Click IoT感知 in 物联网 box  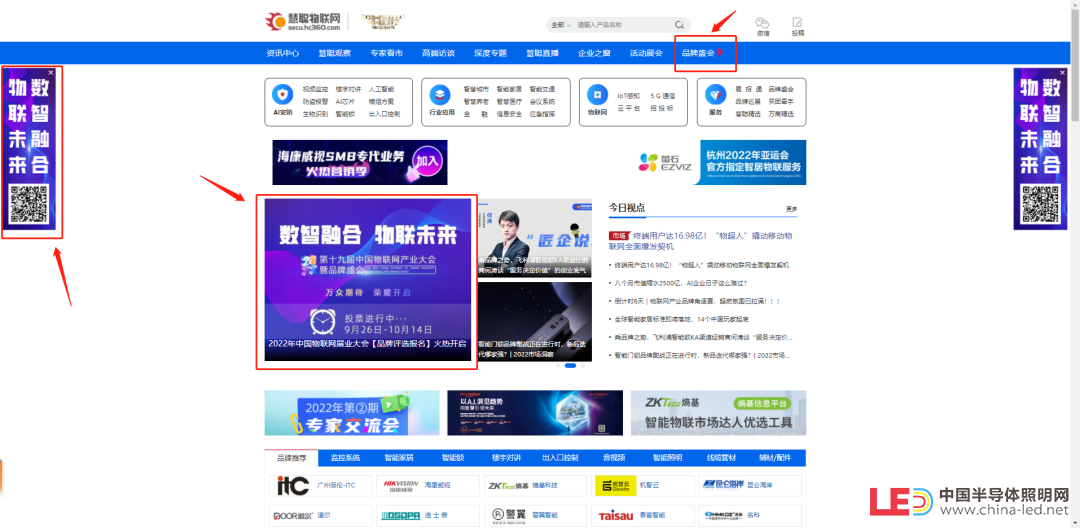[x=628, y=96]
